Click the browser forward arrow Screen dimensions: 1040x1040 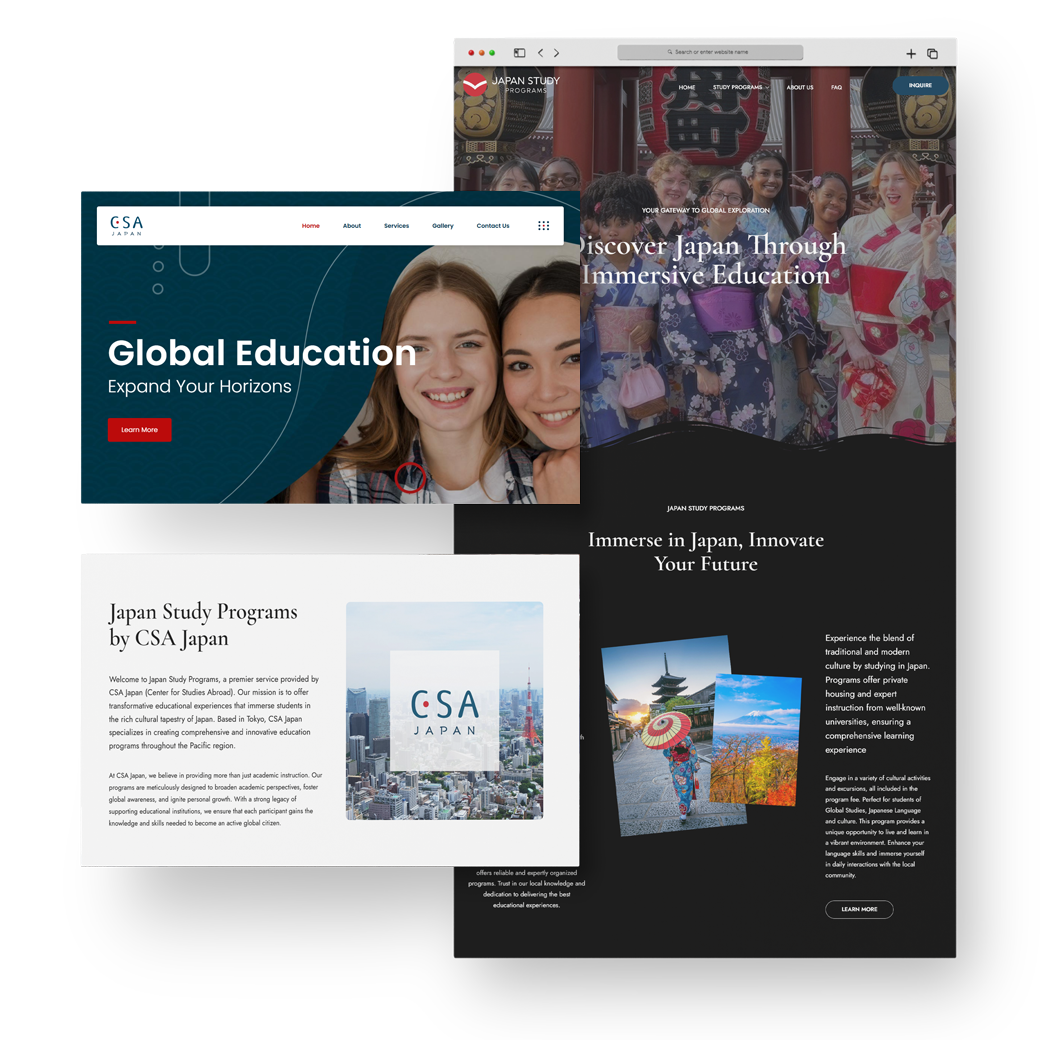[557, 53]
